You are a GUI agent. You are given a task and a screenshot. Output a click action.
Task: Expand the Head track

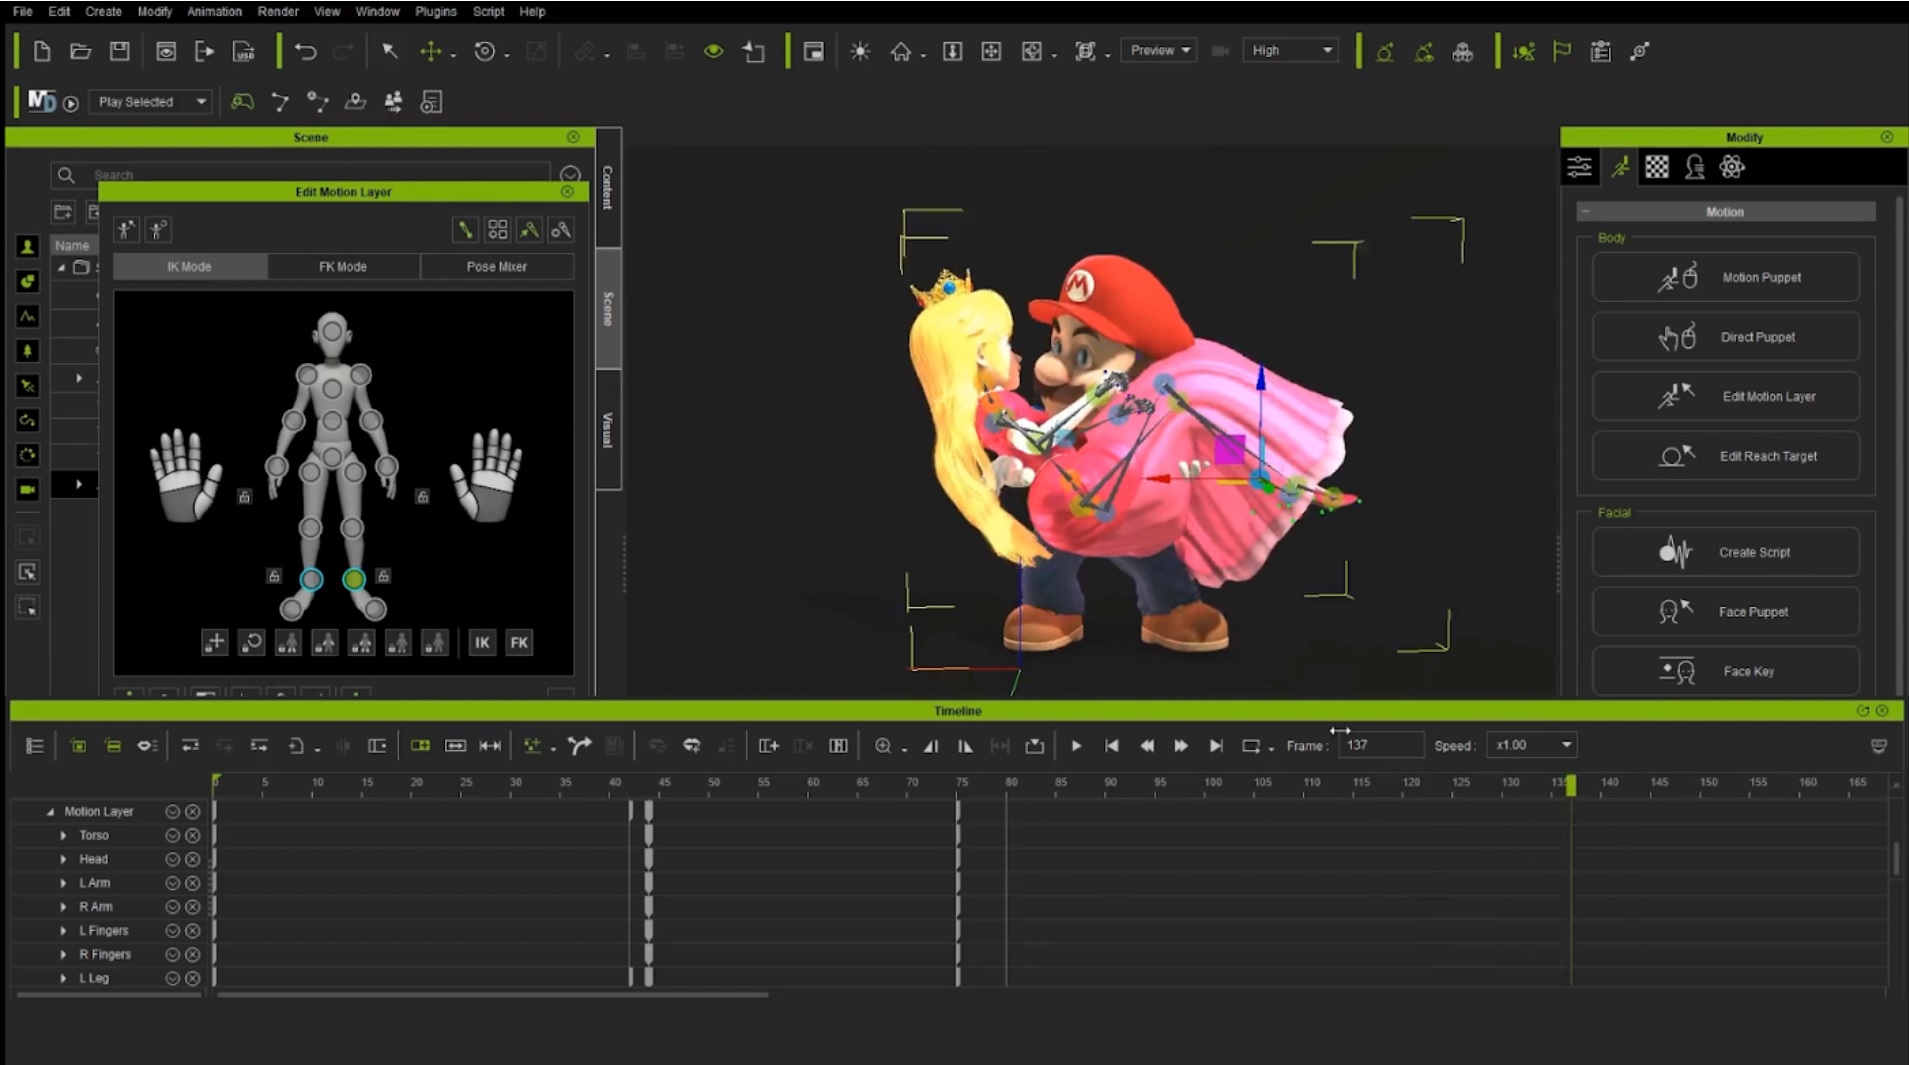tap(63, 860)
